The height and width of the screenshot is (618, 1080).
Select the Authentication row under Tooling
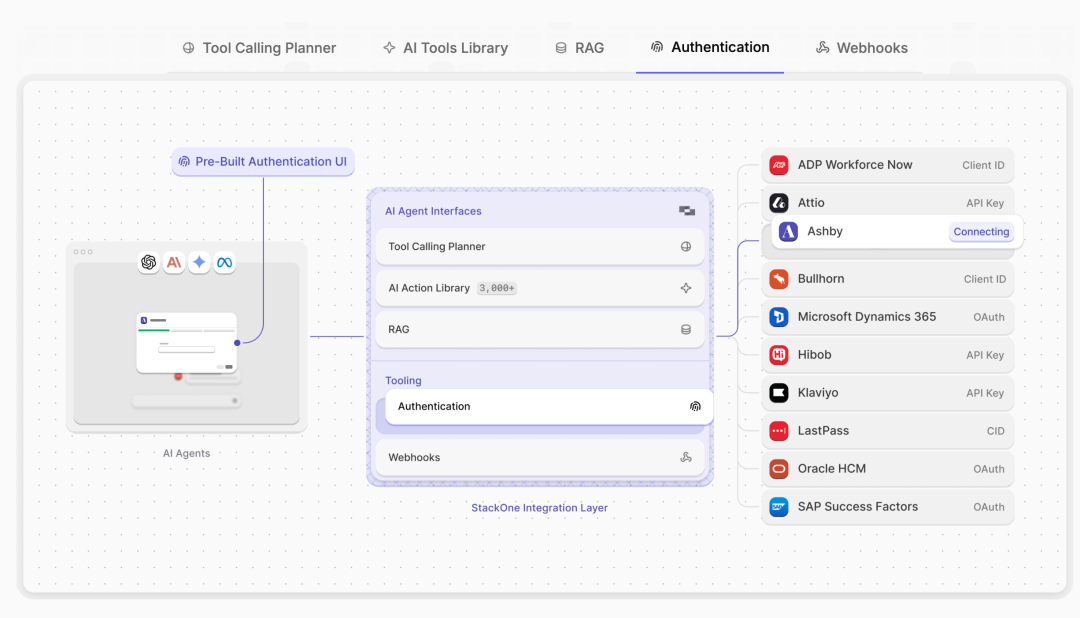pos(549,406)
